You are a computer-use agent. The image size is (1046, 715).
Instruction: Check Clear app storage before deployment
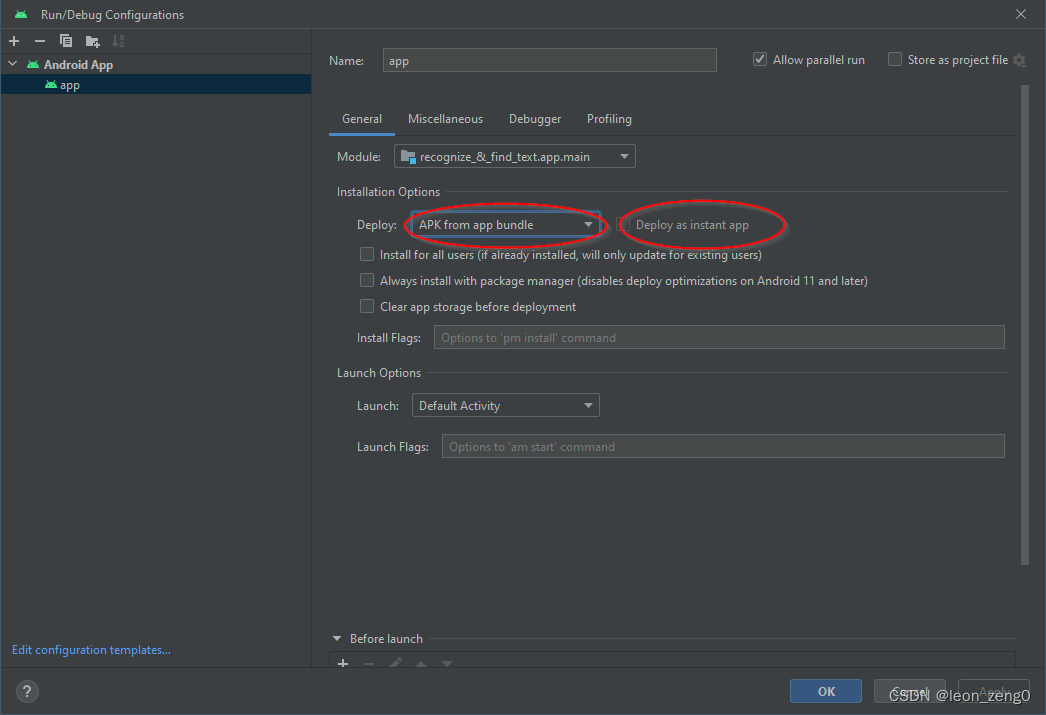367,306
